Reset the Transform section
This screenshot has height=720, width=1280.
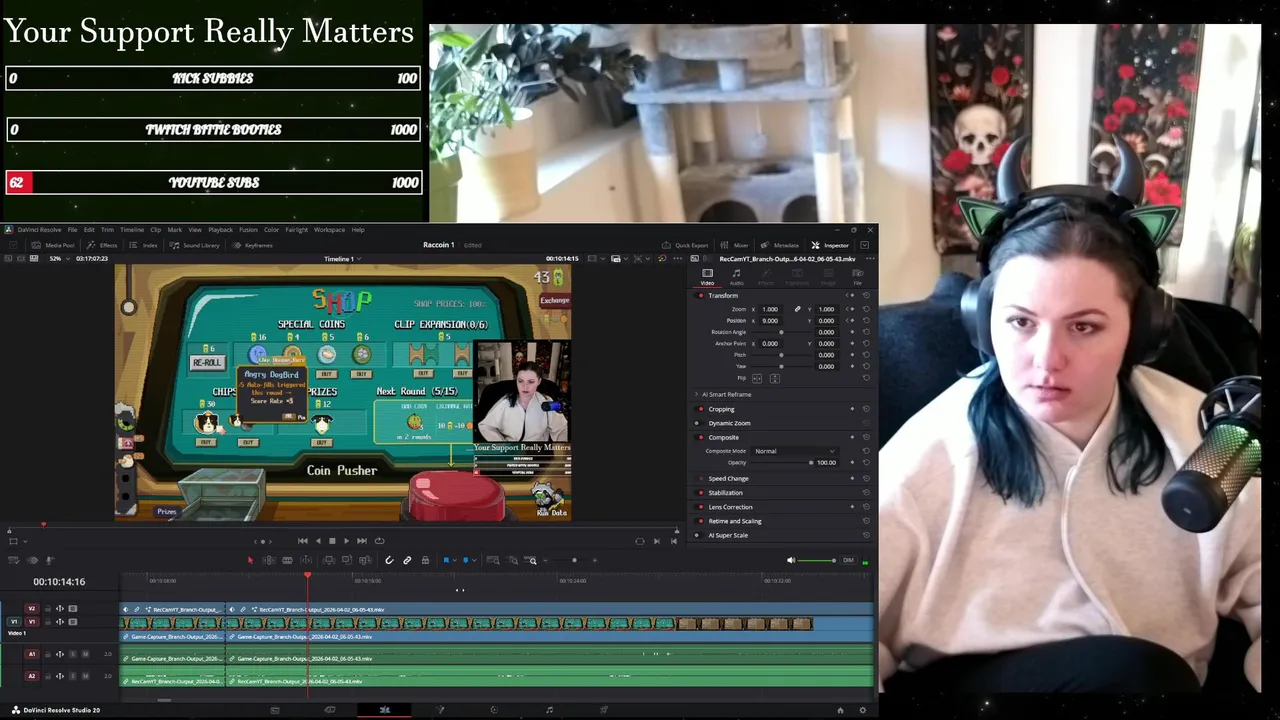point(866,296)
